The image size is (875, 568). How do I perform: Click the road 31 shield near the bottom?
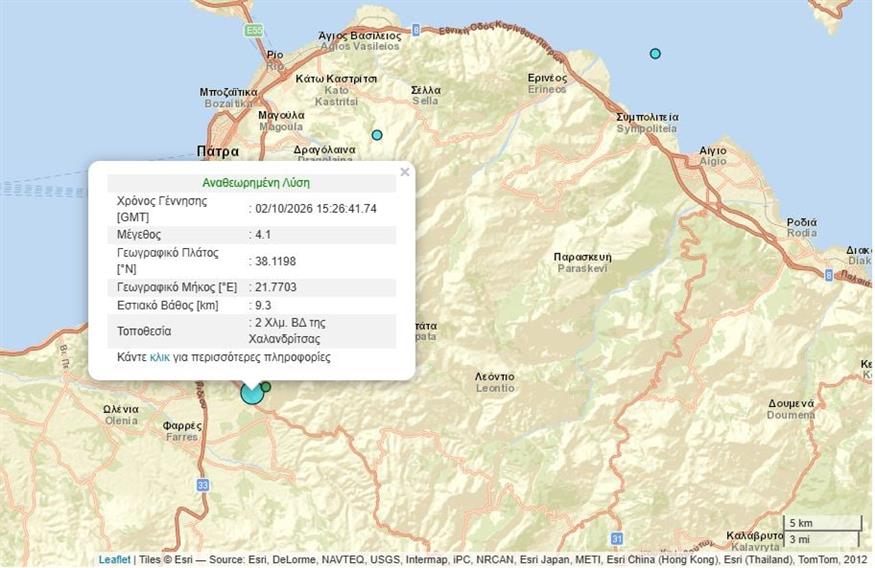616,538
